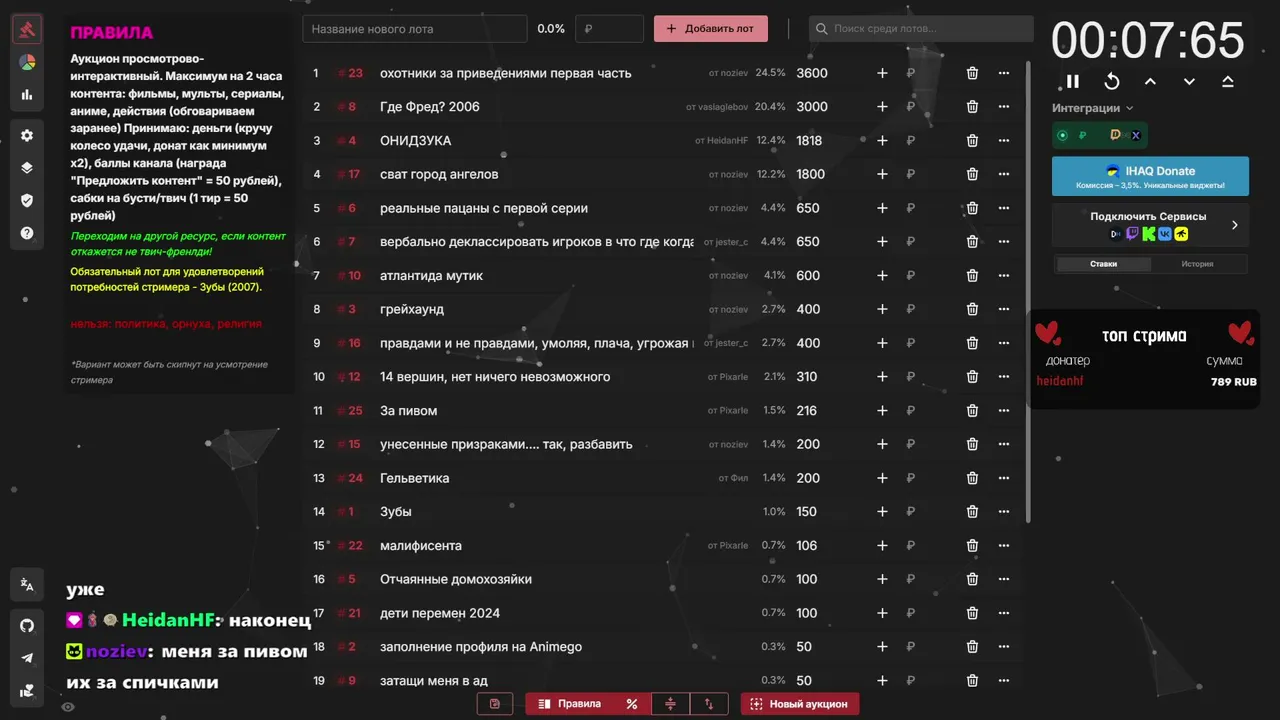Open the auction page via gavel icon

[27, 29]
